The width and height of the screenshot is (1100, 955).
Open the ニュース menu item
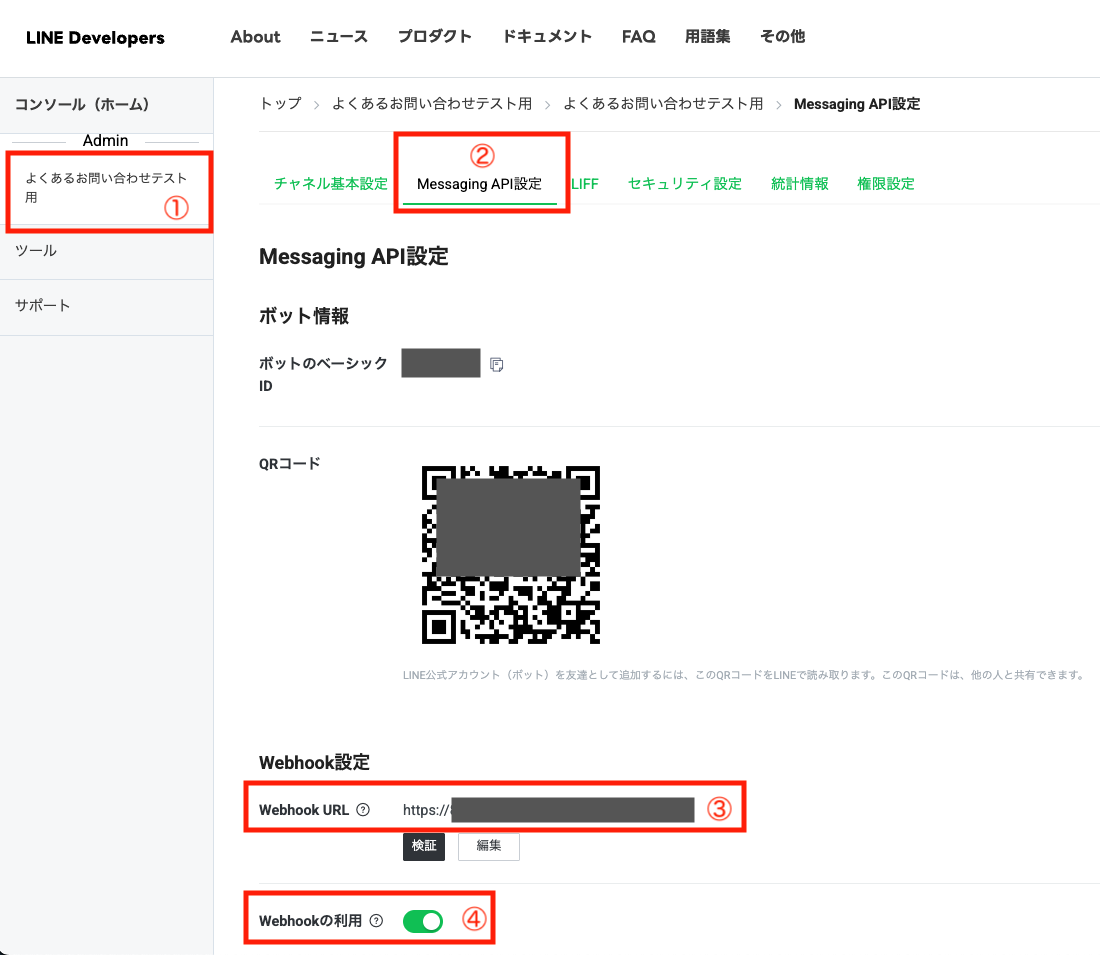[x=339, y=36]
